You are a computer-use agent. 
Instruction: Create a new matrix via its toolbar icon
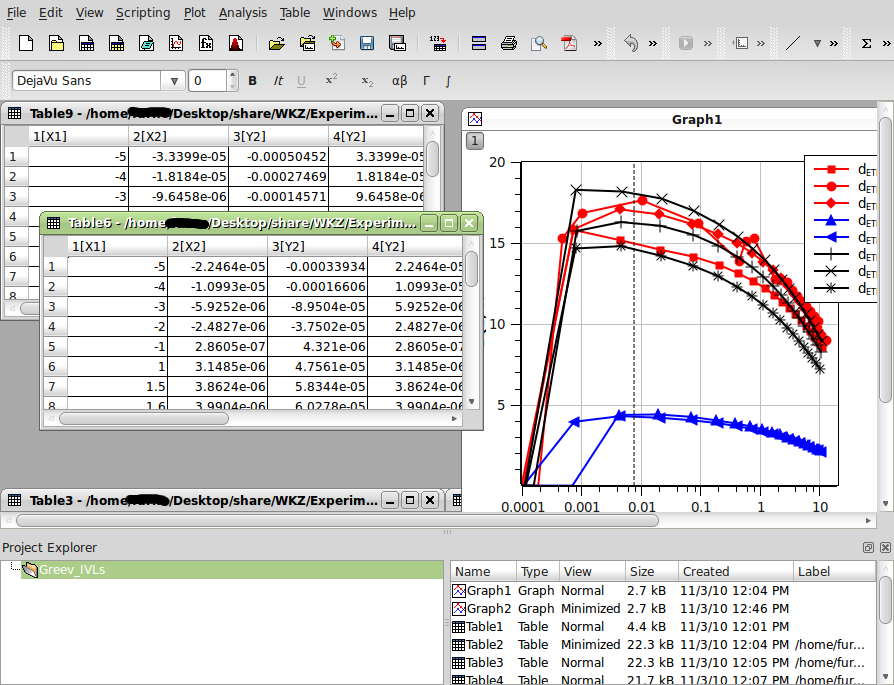coord(114,43)
